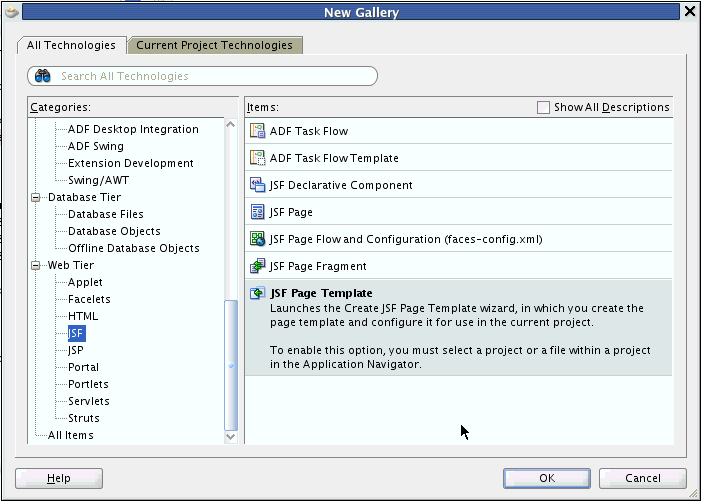The image size is (701, 501).
Task: Select ADF Task Flow Template item text
Action: [x=334, y=158]
